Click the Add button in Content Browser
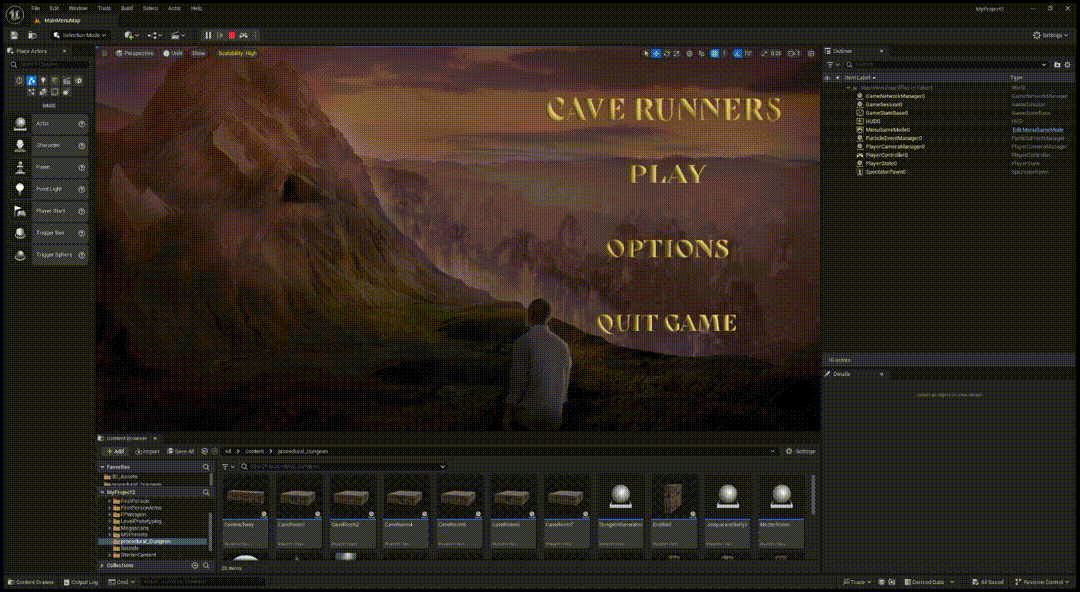 115,451
